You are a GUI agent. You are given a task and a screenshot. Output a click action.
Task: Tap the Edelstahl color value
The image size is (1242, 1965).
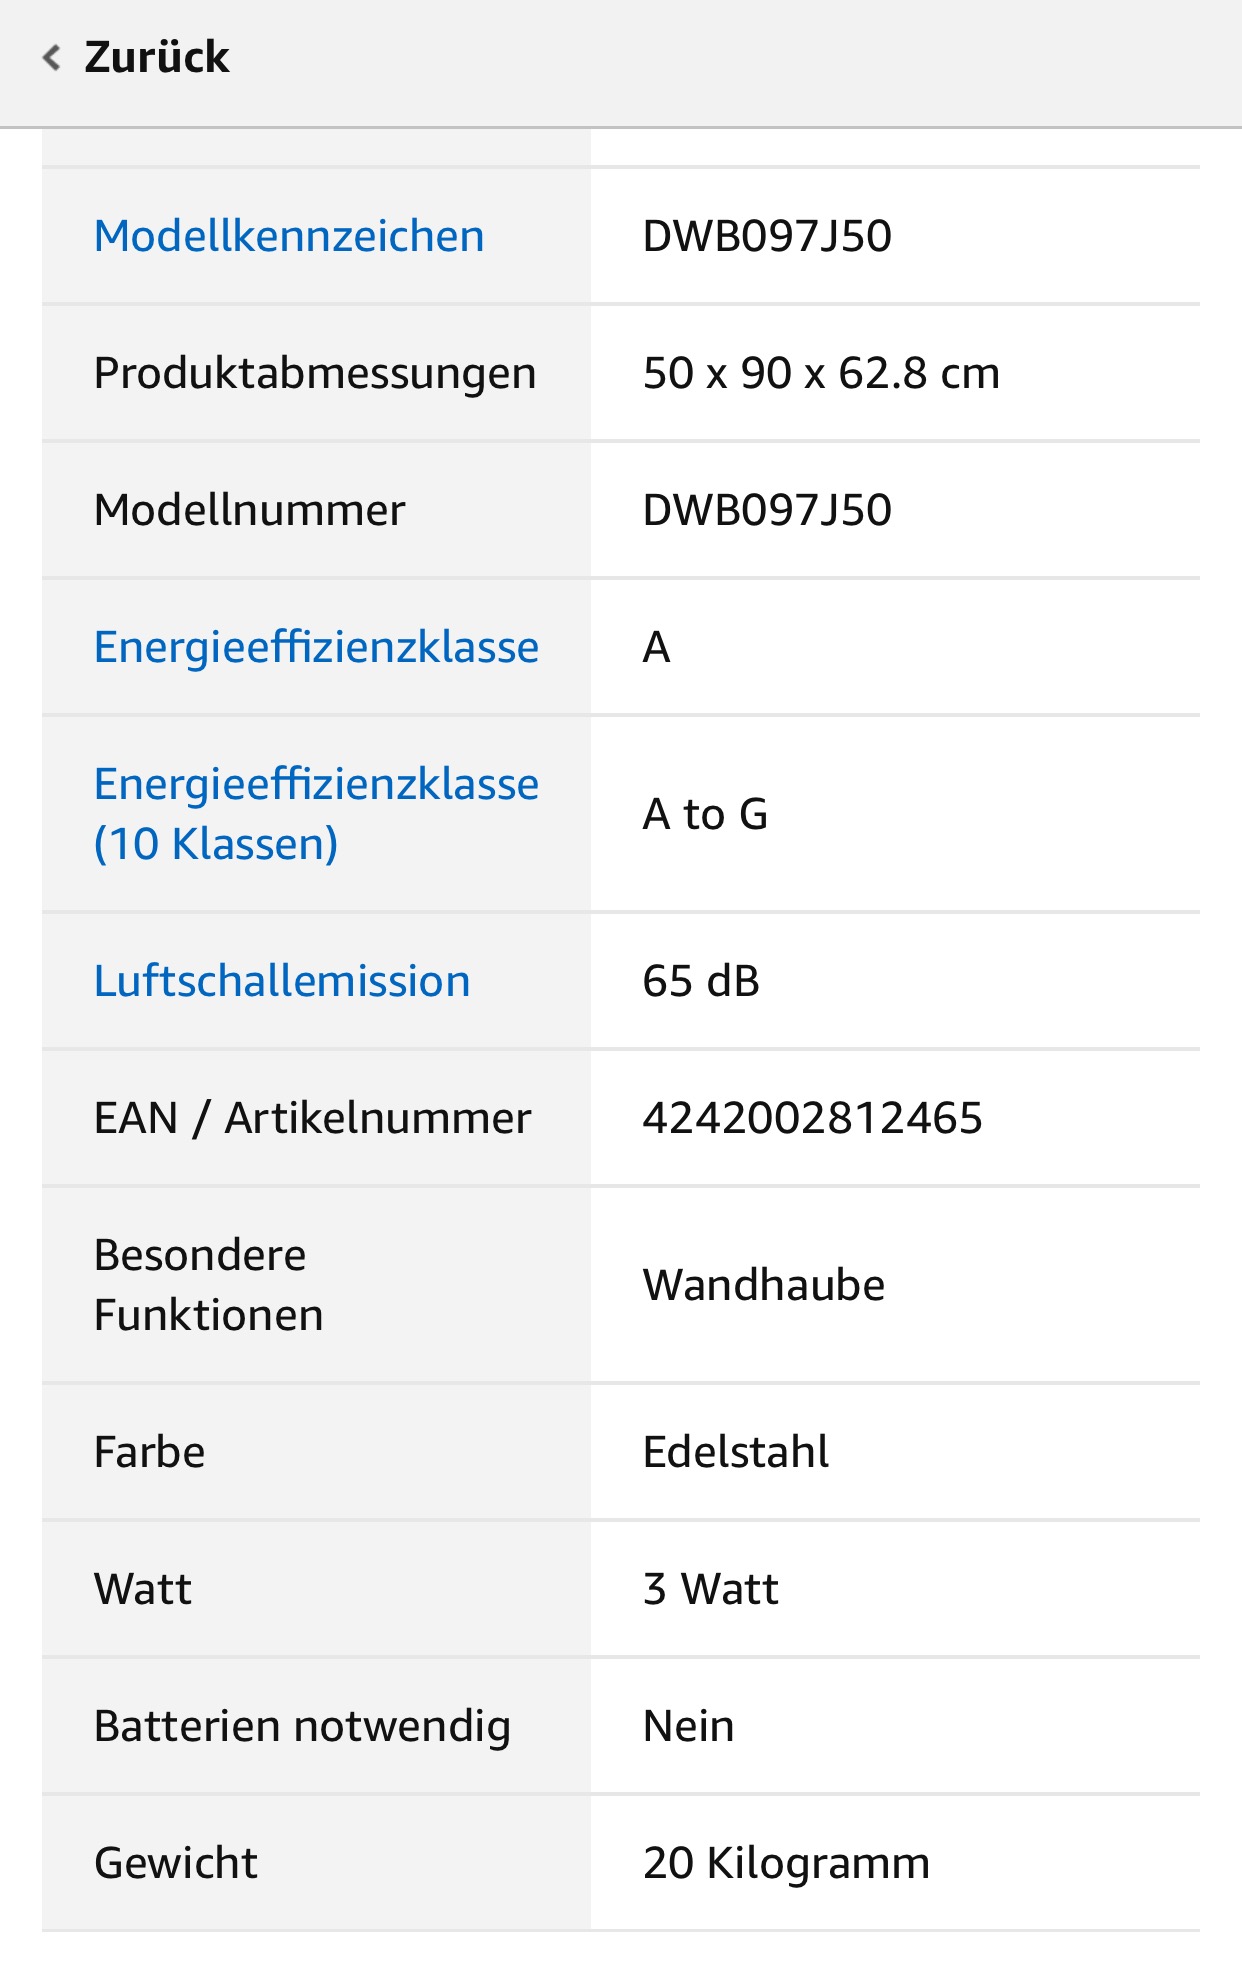click(736, 1452)
